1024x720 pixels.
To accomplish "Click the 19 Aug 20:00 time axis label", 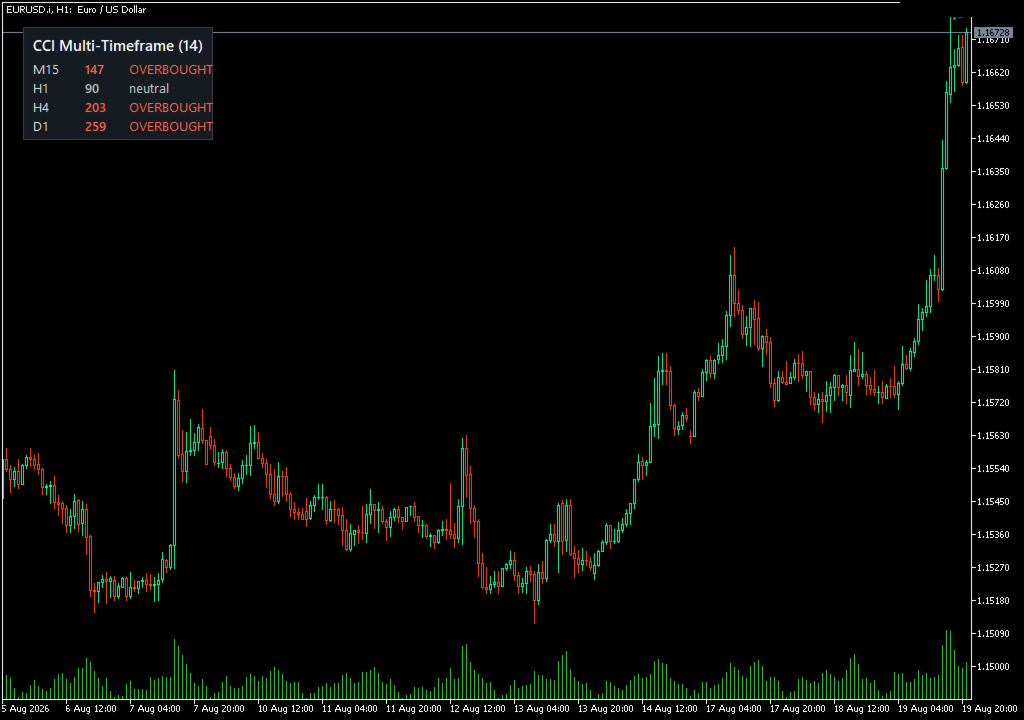I will point(989,709).
